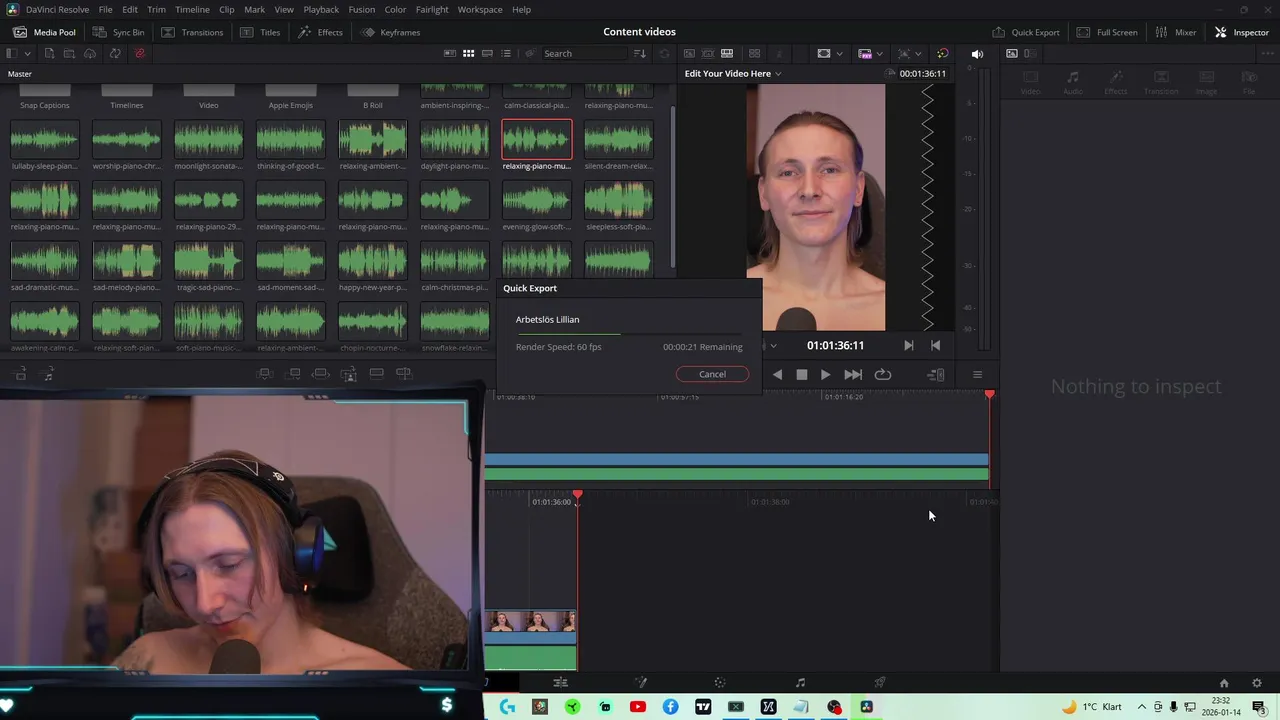Click the red playhead marker on lower timeline
Viewport: 1280px width, 720px height.
[x=577, y=495]
